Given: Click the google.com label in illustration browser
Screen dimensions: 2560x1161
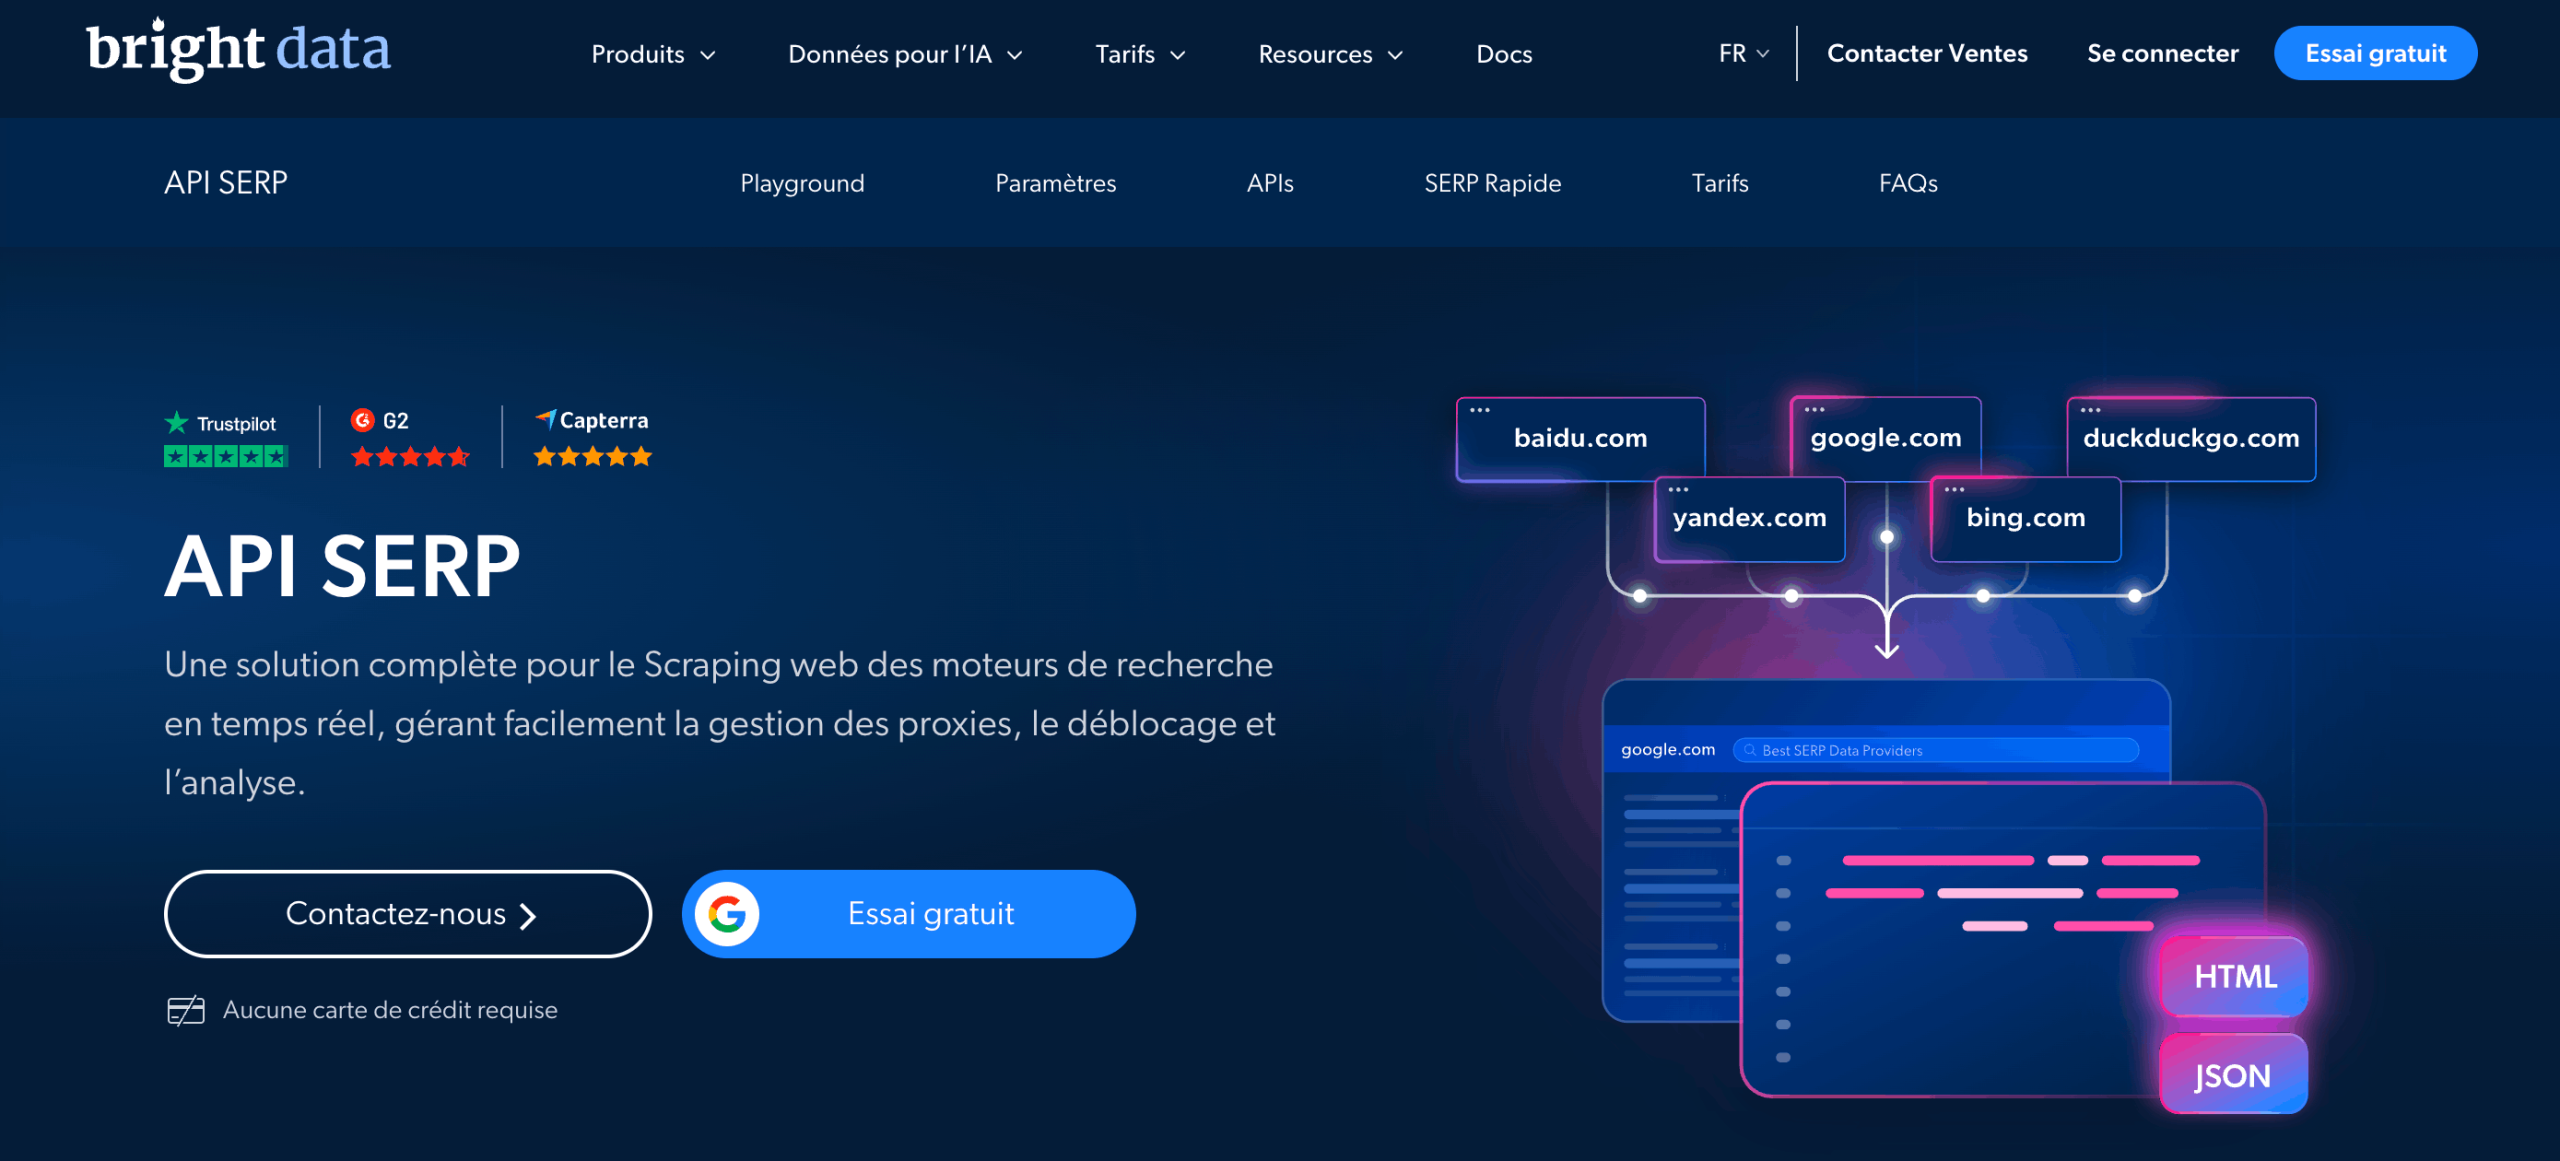Looking at the screenshot, I should tap(1667, 749).
